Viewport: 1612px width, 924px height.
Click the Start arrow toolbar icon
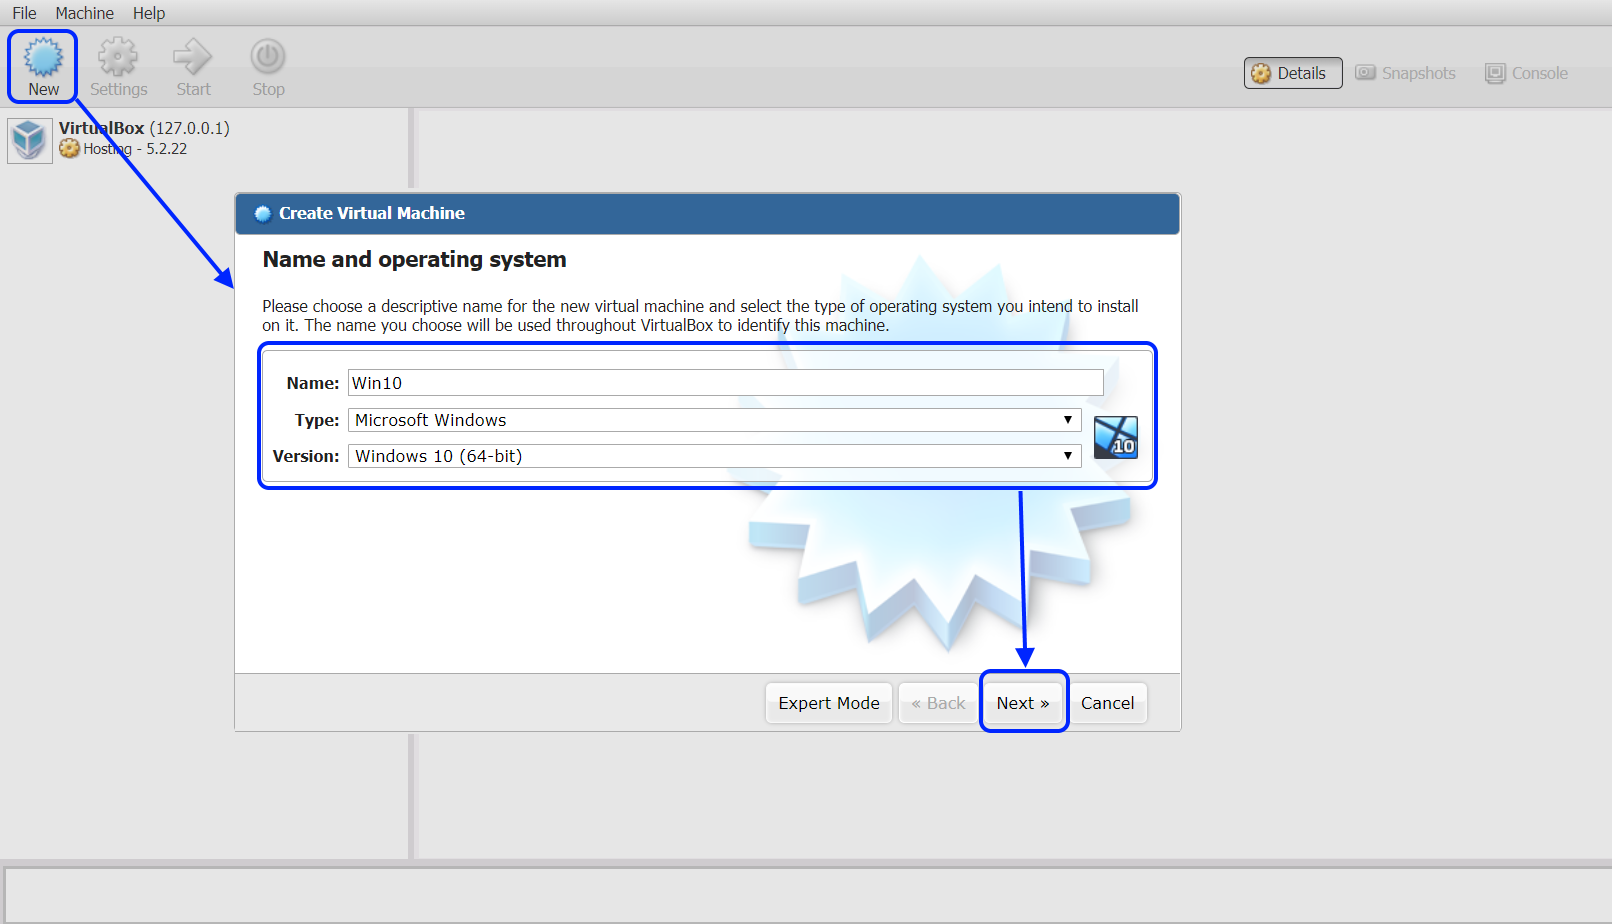[193, 57]
